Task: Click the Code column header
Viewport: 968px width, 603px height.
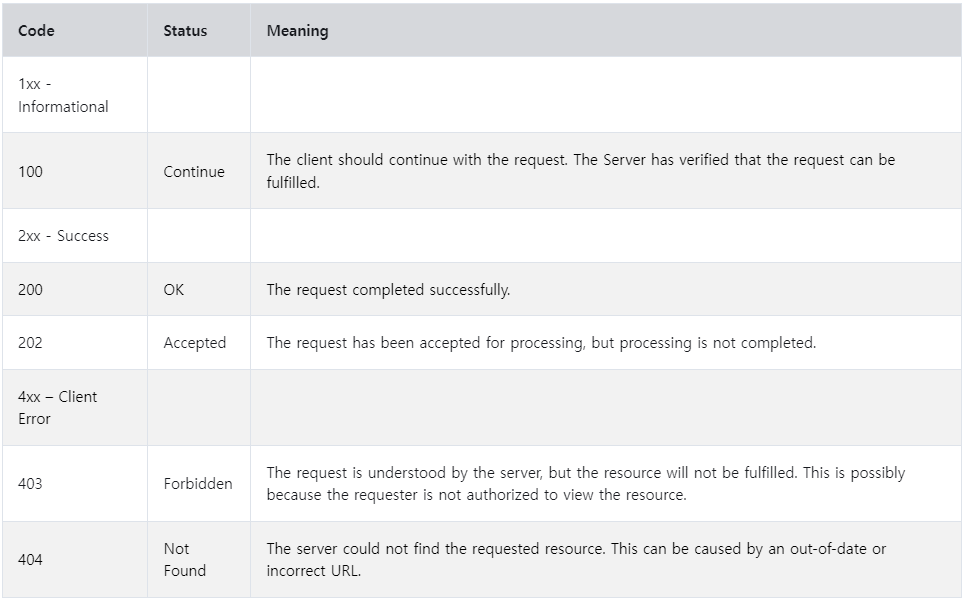Action: click(36, 31)
